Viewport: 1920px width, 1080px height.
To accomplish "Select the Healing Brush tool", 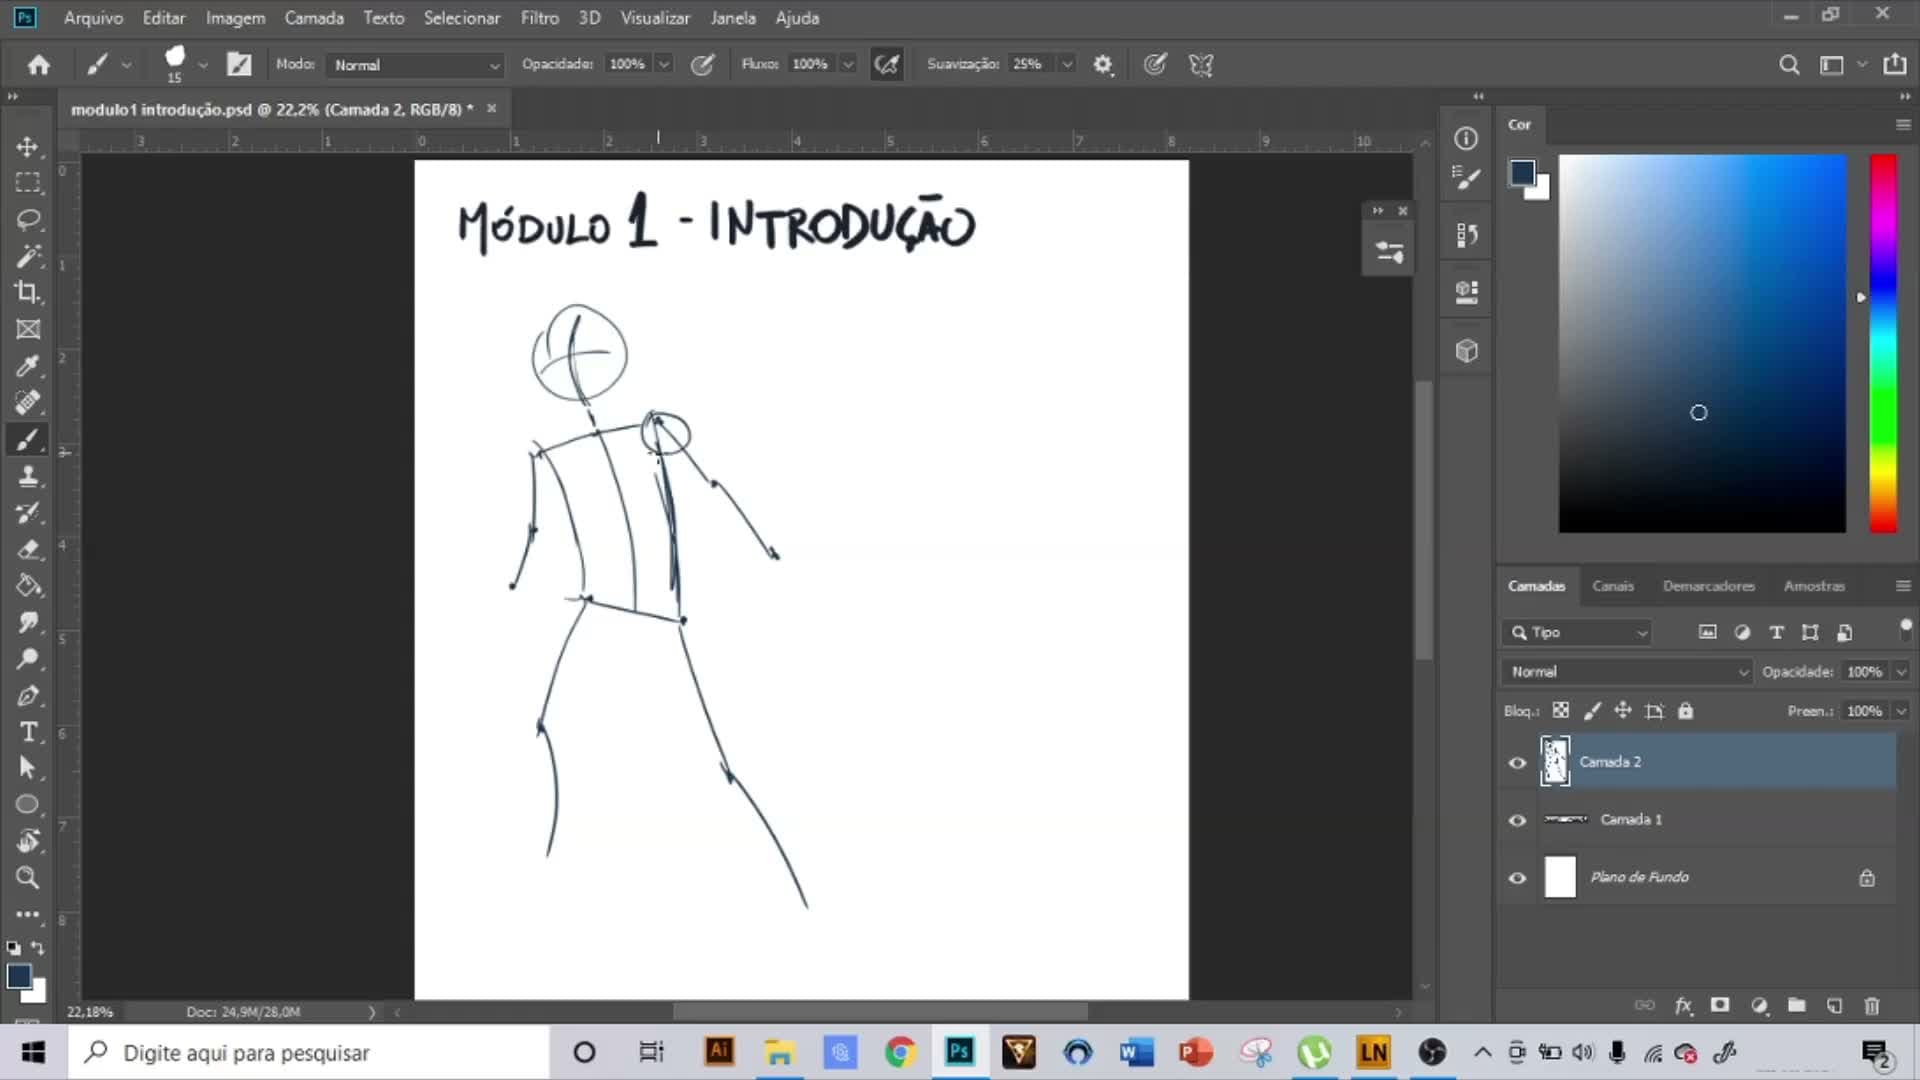I will point(28,402).
